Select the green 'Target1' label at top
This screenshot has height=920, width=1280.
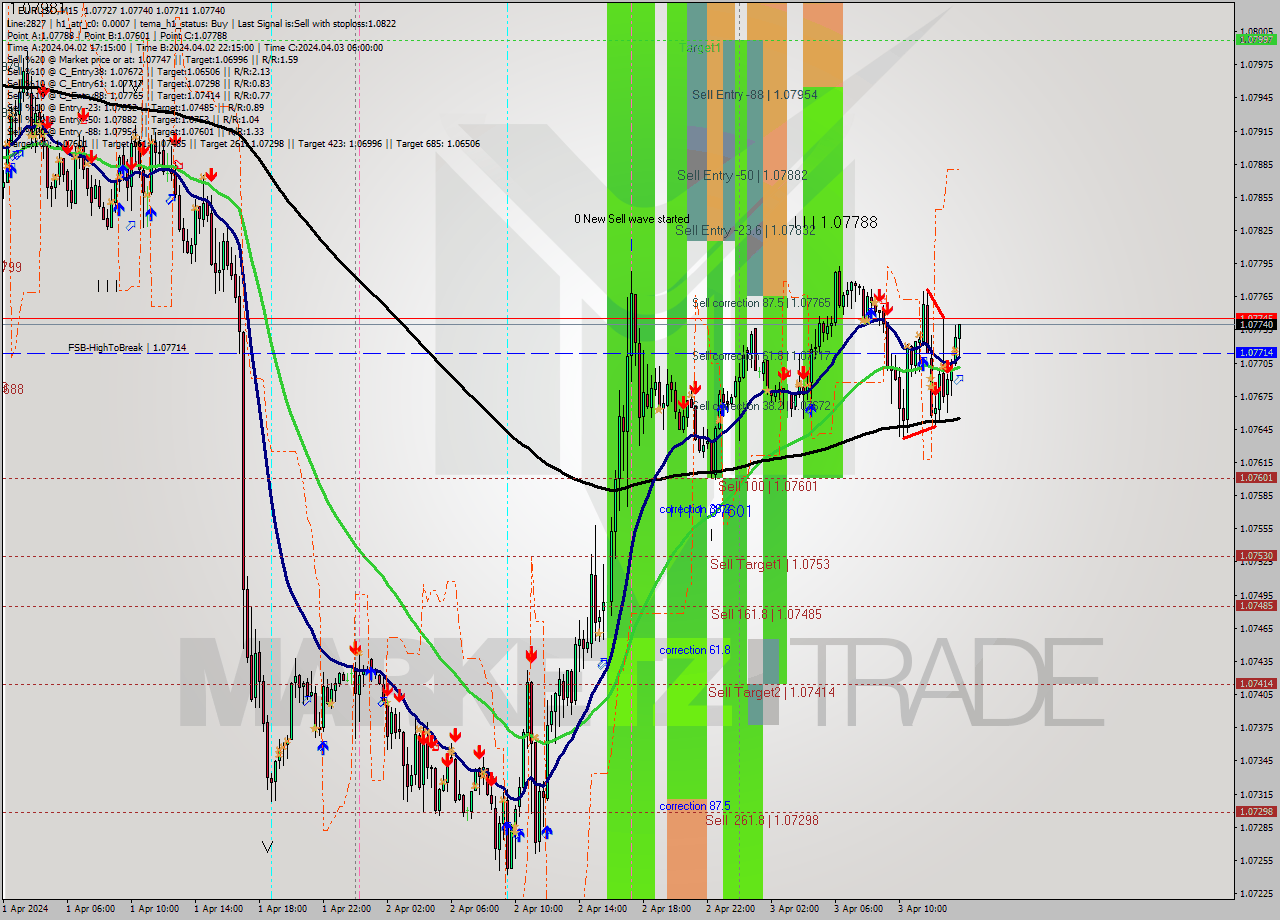coord(699,48)
